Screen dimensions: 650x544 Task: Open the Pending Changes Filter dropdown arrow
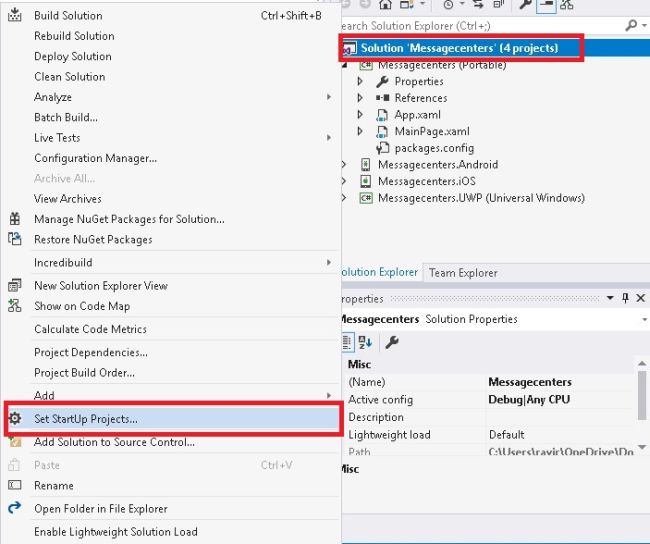[x=462, y=4]
